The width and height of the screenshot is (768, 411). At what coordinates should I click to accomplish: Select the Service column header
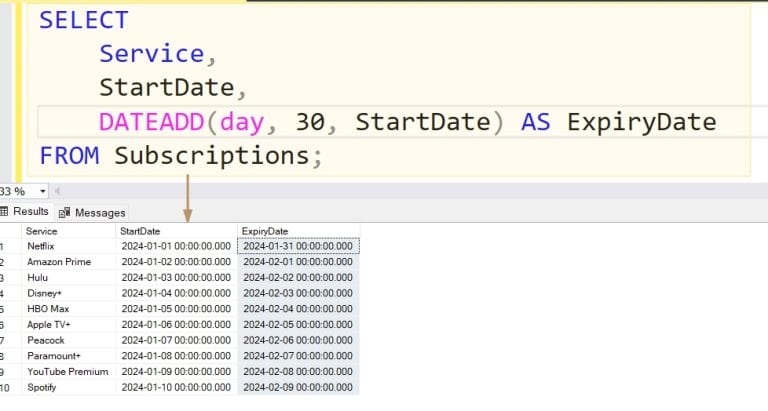click(x=69, y=231)
